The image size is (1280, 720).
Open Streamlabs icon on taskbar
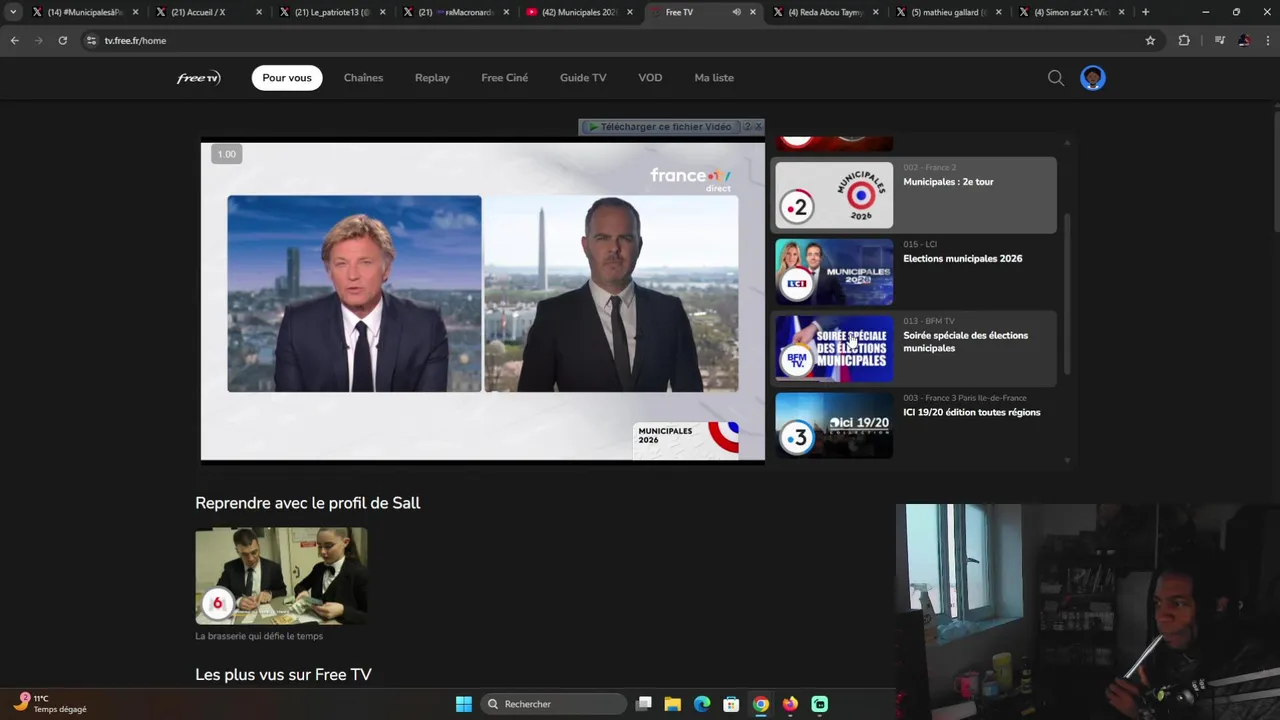(x=820, y=704)
